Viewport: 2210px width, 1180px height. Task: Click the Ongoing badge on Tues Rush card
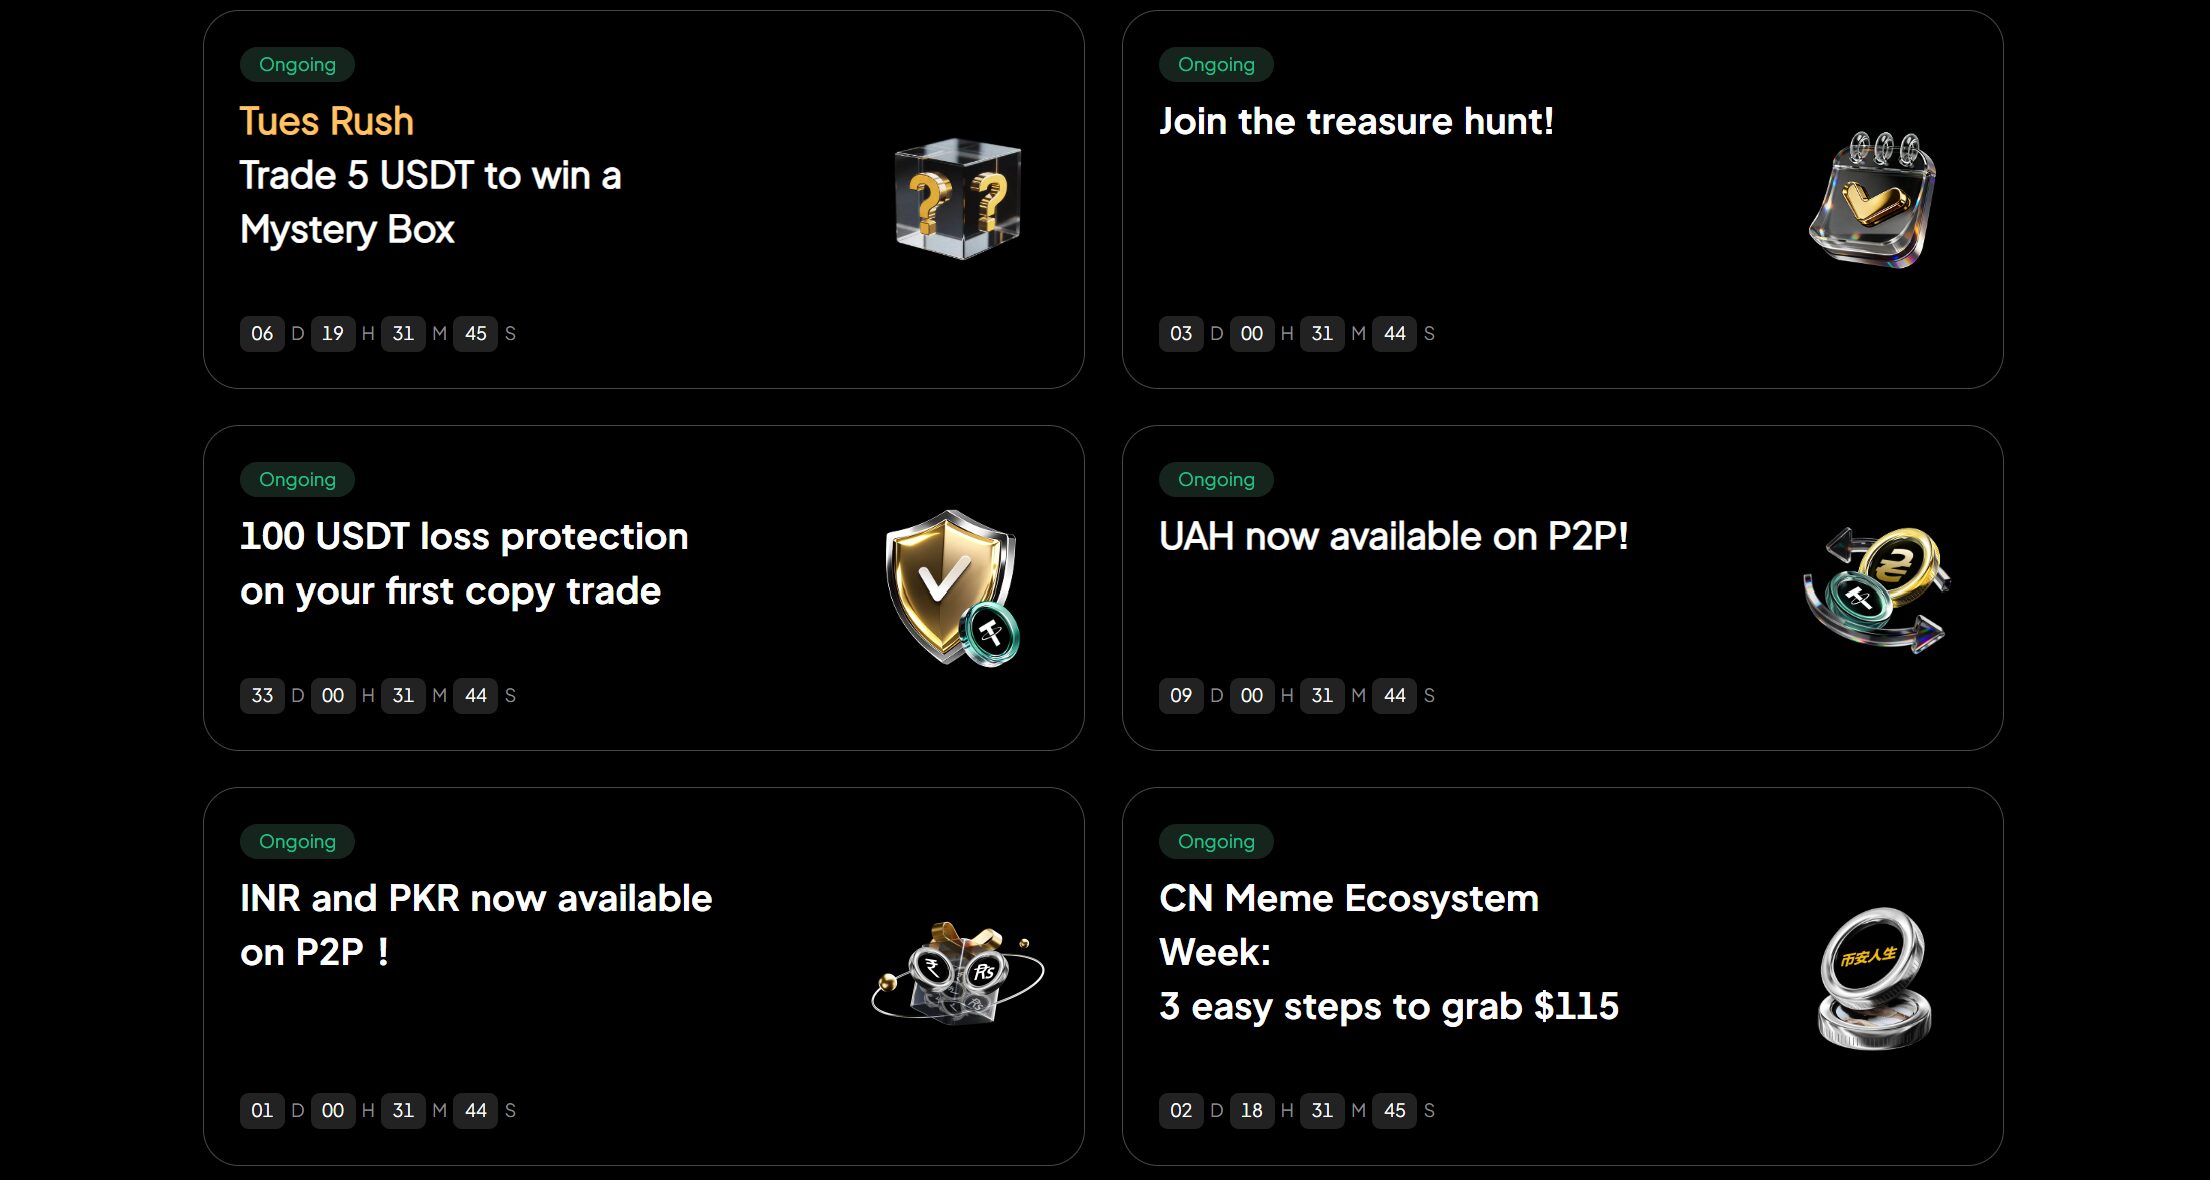(x=297, y=64)
